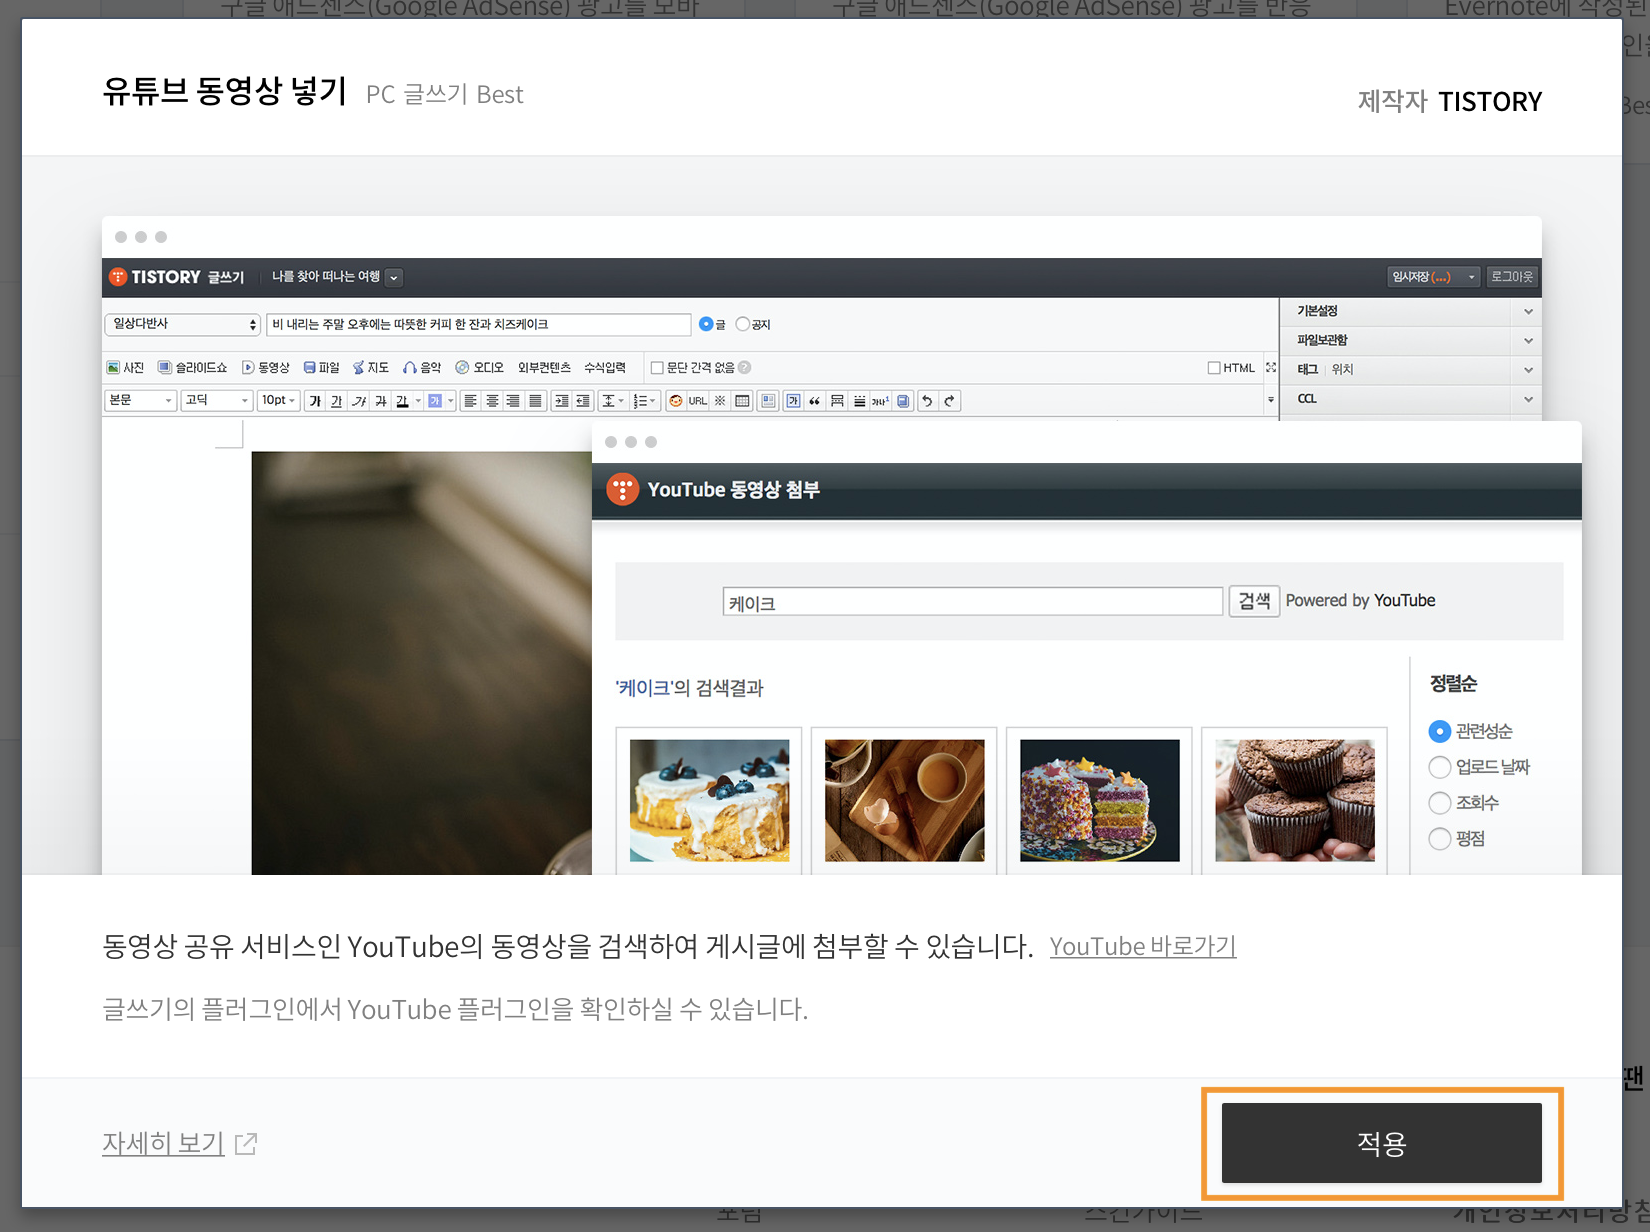Sort by 업로드 날짜 upload date
This screenshot has height=1232, width=1650.
point(1439,767)
